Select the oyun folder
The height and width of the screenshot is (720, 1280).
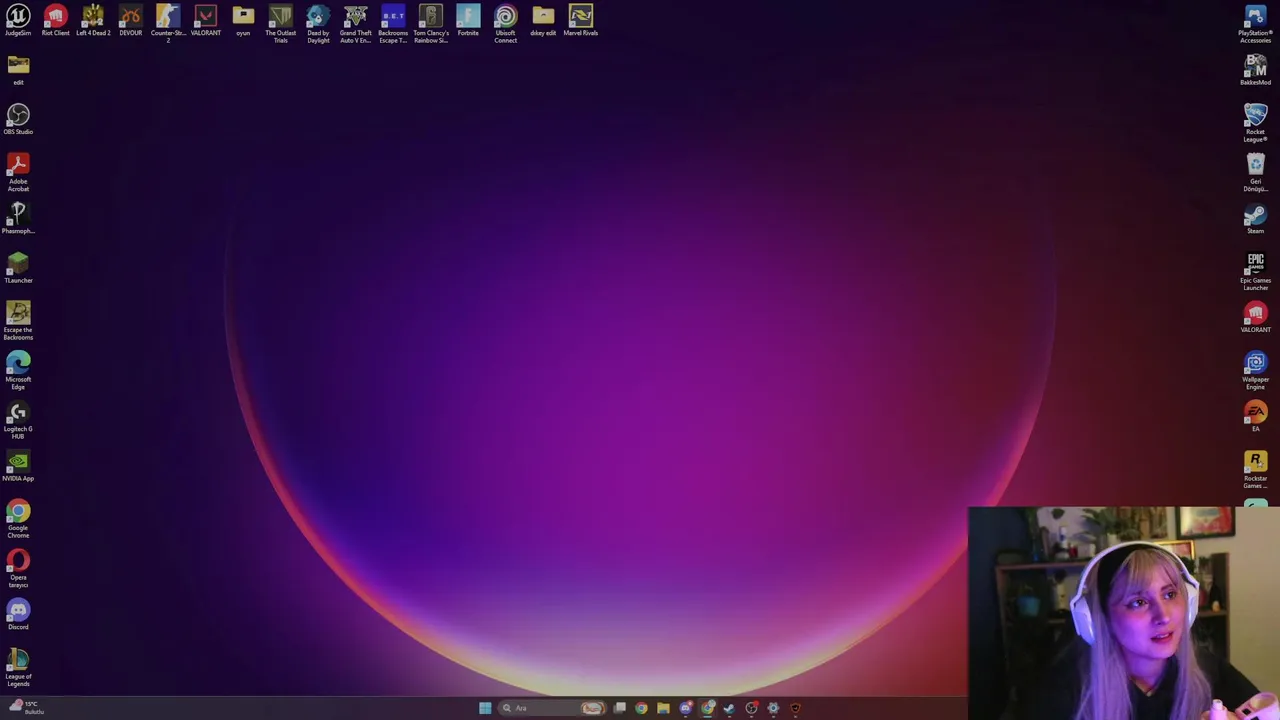[x=243, y=22]
